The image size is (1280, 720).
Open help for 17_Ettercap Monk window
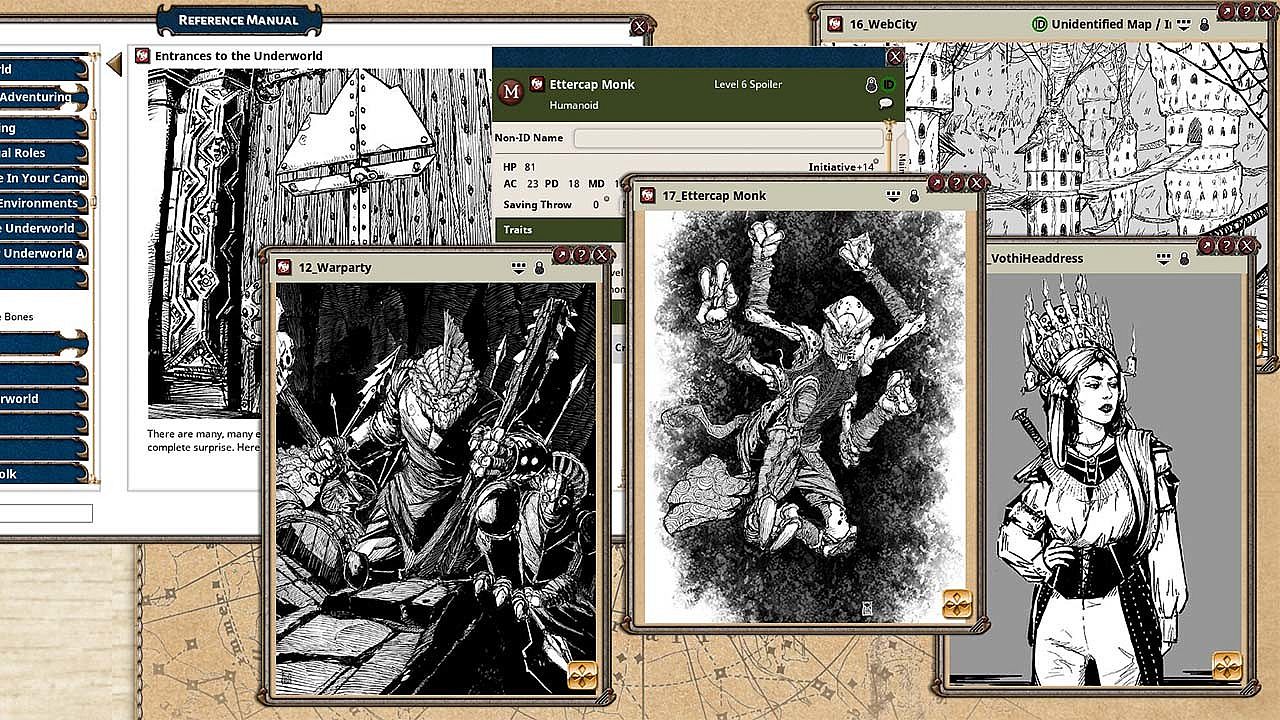click(x=956, y=183)
